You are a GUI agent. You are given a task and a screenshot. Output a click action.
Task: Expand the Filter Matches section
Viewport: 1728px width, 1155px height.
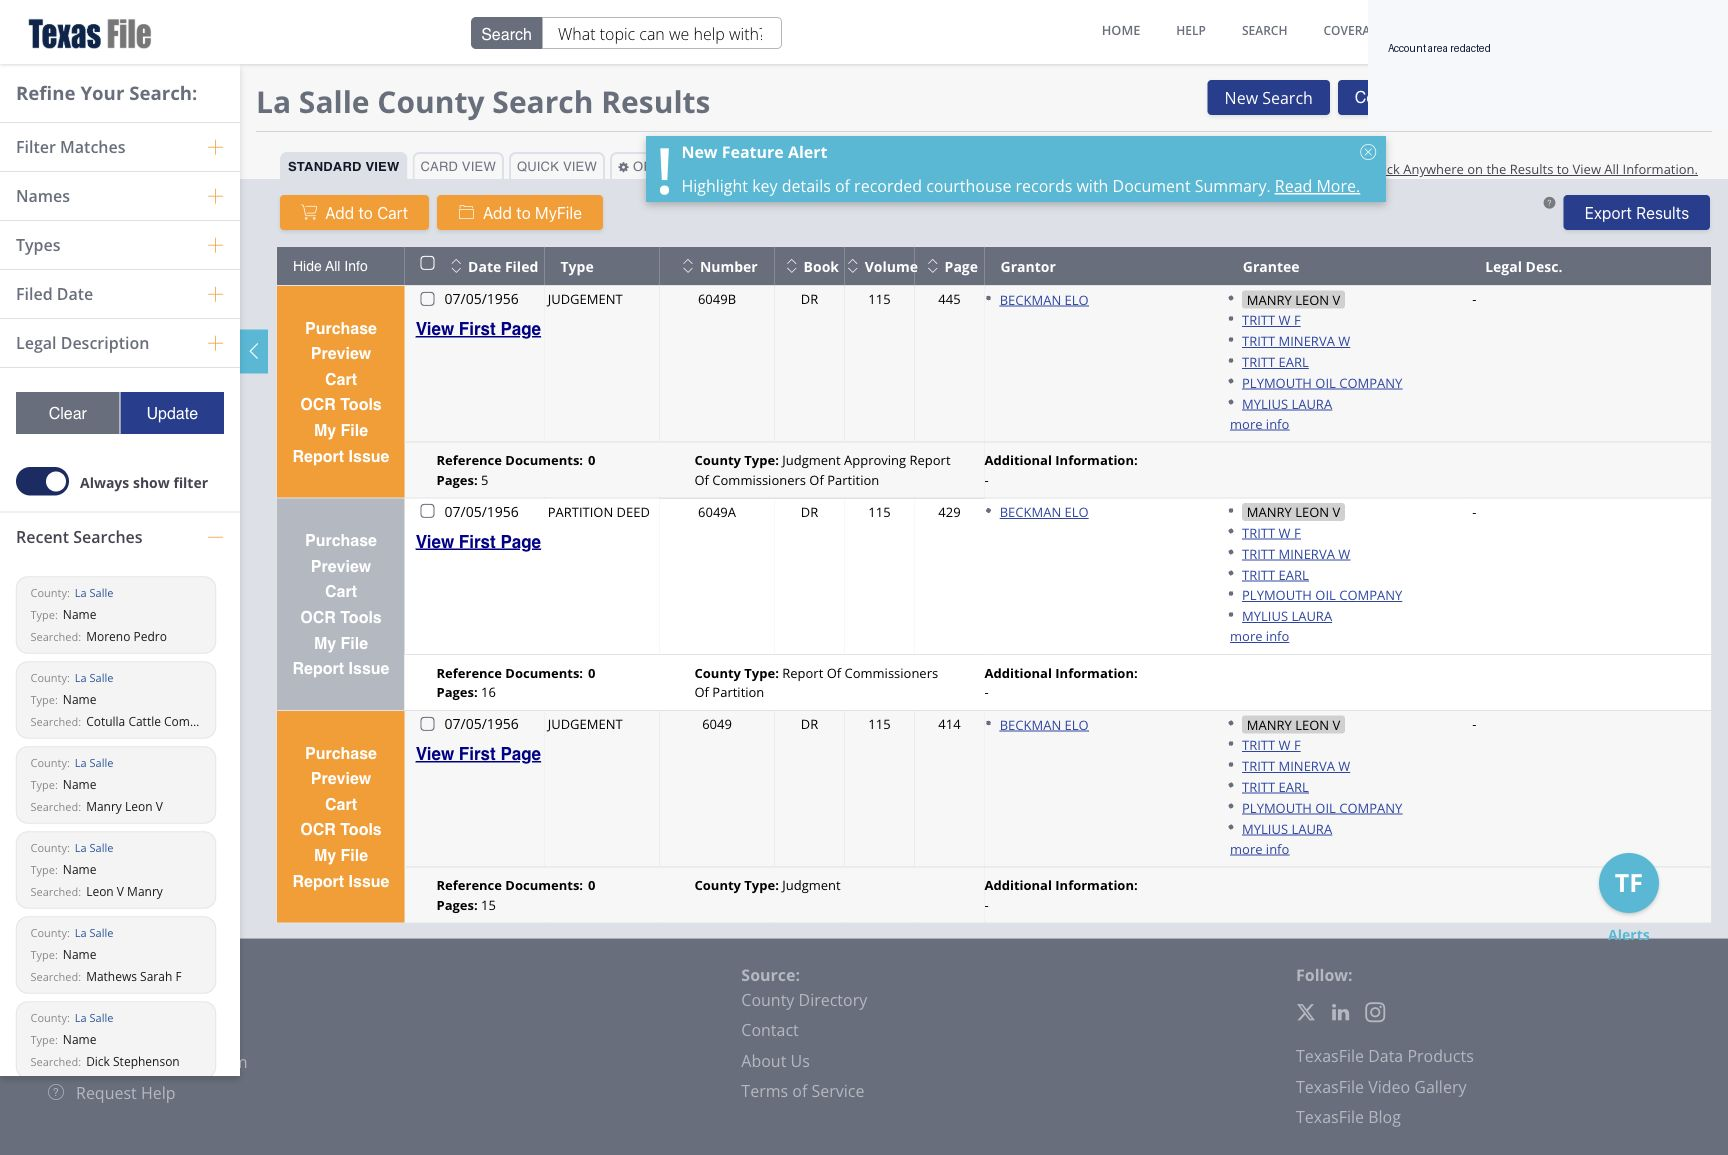(215, 147)
